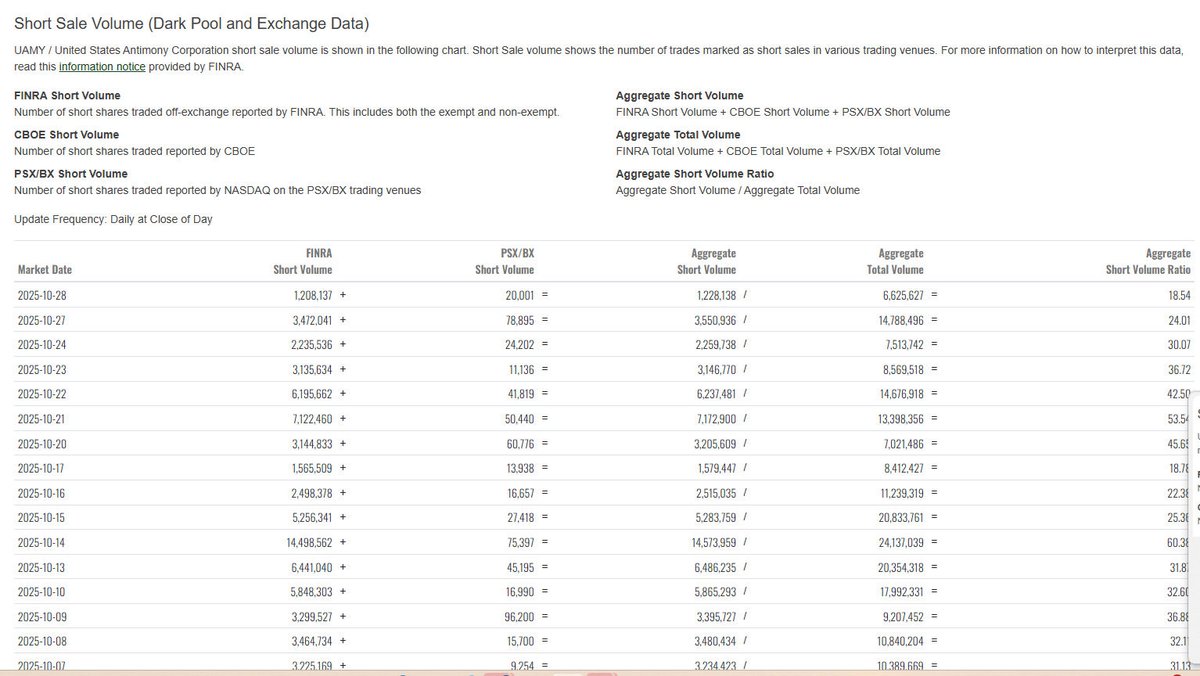
Task: Select the 2025-10-13 market date cell
Action: coord(42,568)
